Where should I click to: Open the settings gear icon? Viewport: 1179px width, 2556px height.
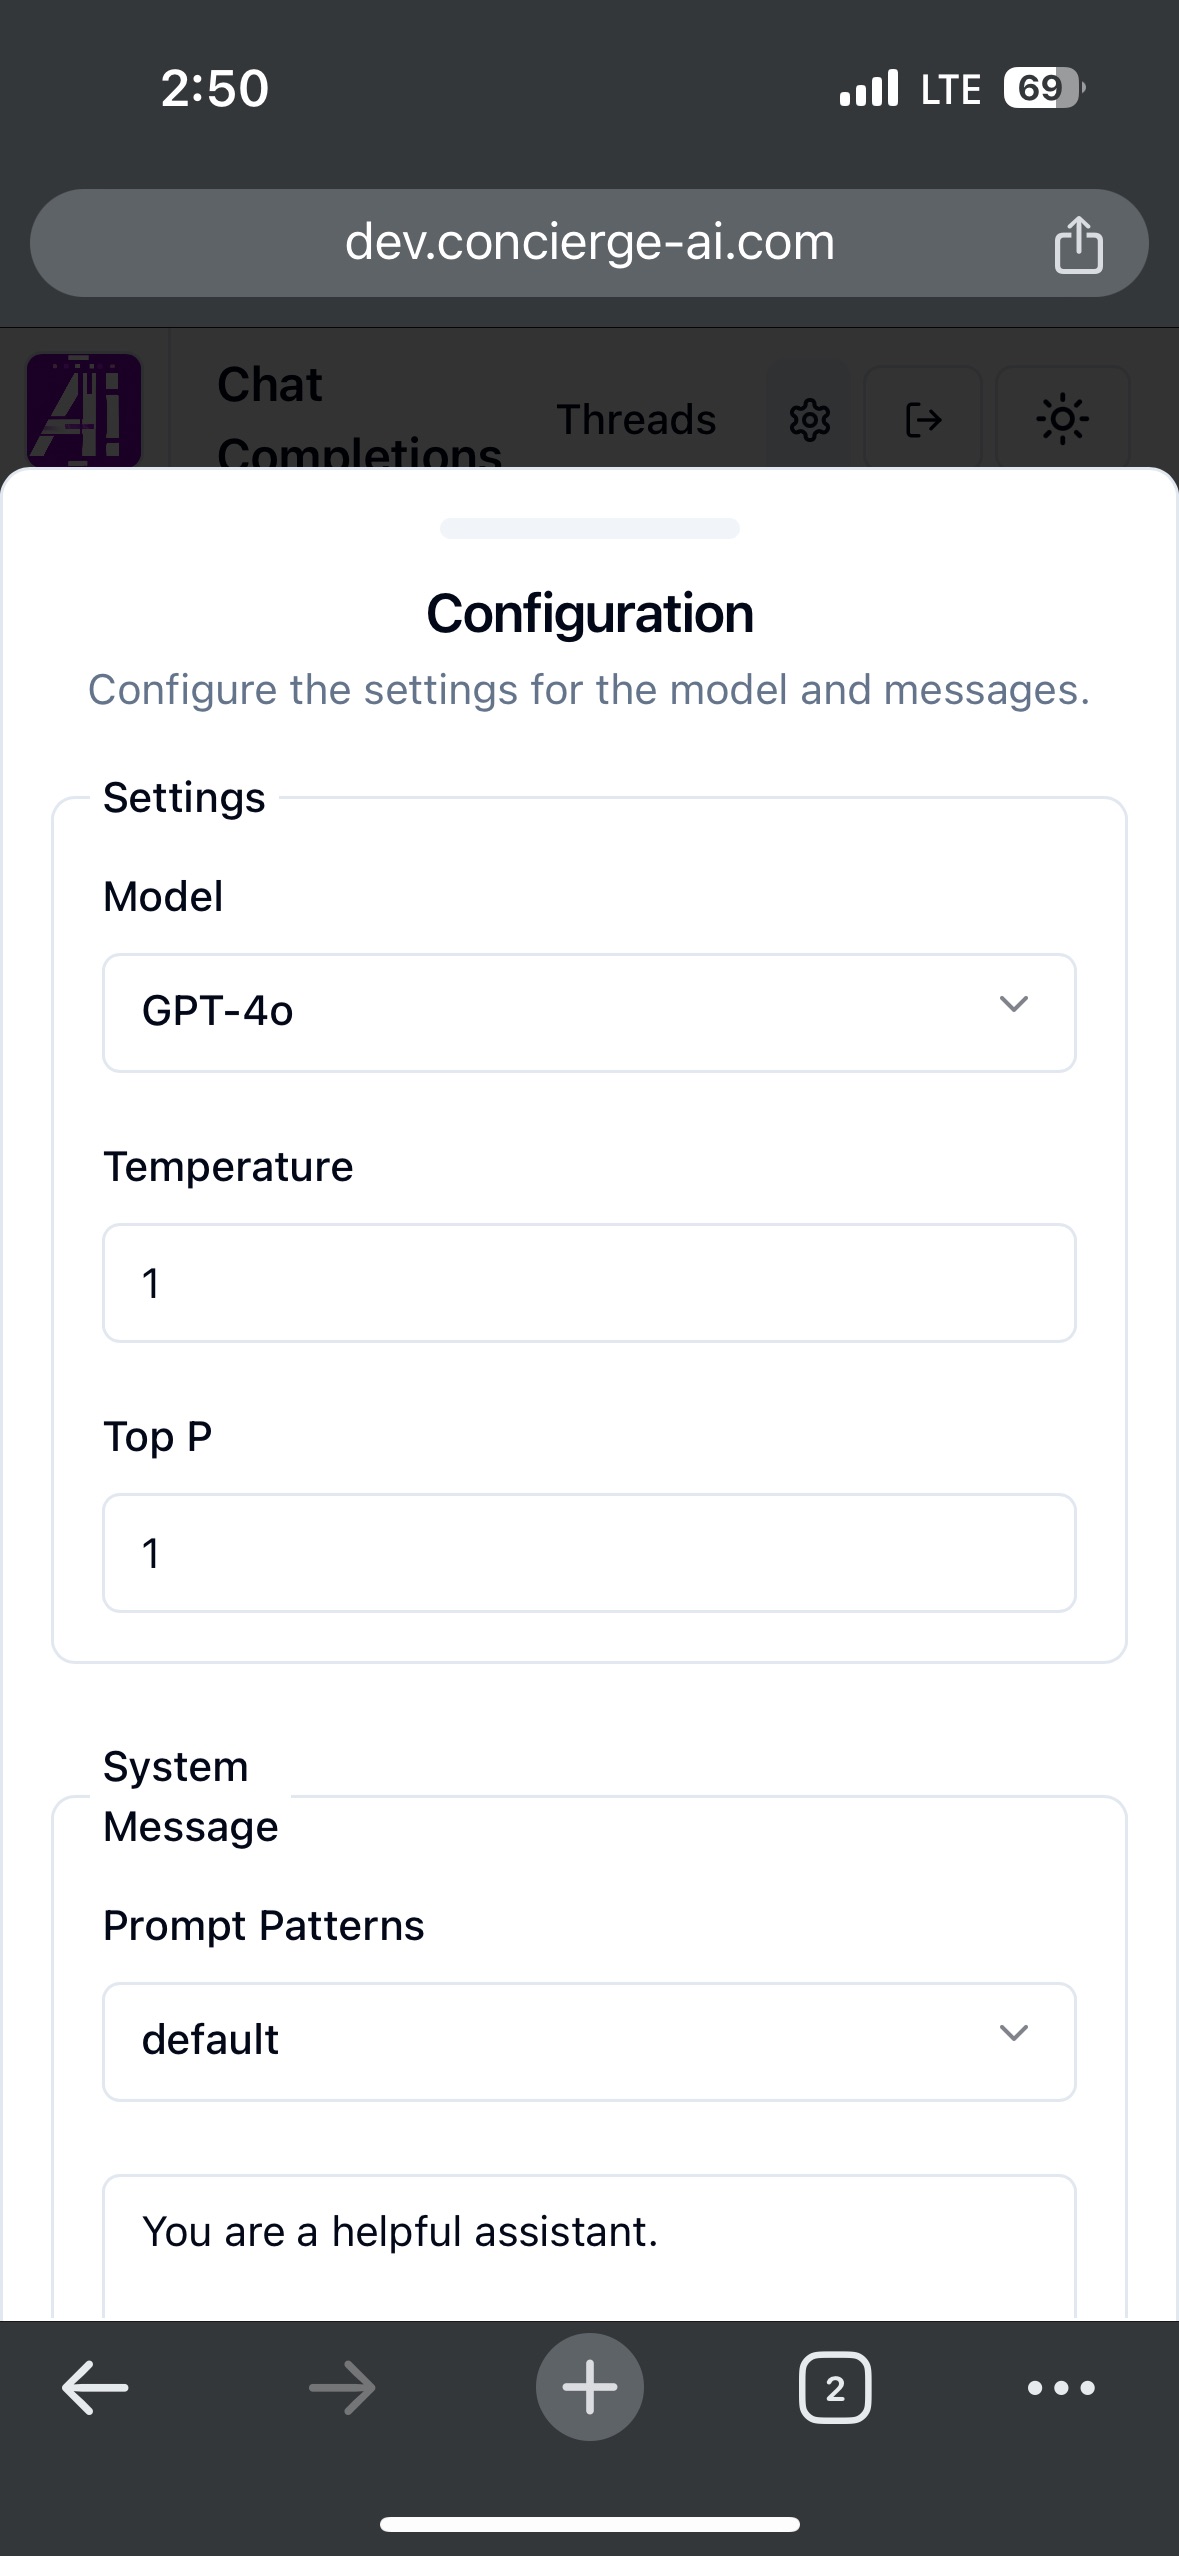point(809,420)
